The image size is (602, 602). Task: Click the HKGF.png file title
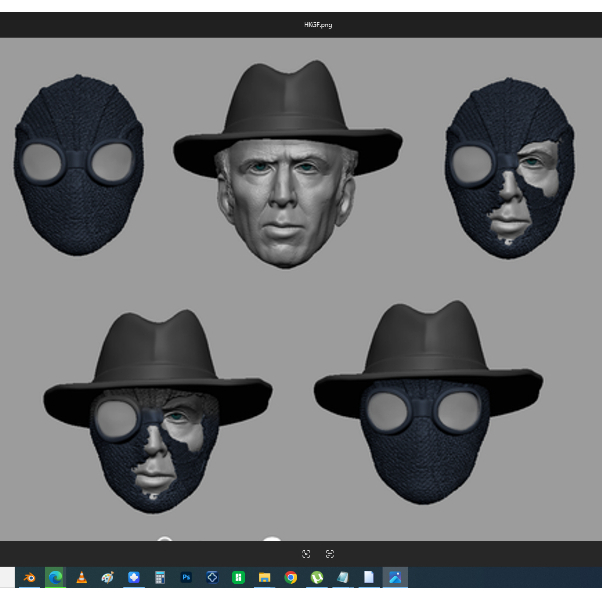318,25
